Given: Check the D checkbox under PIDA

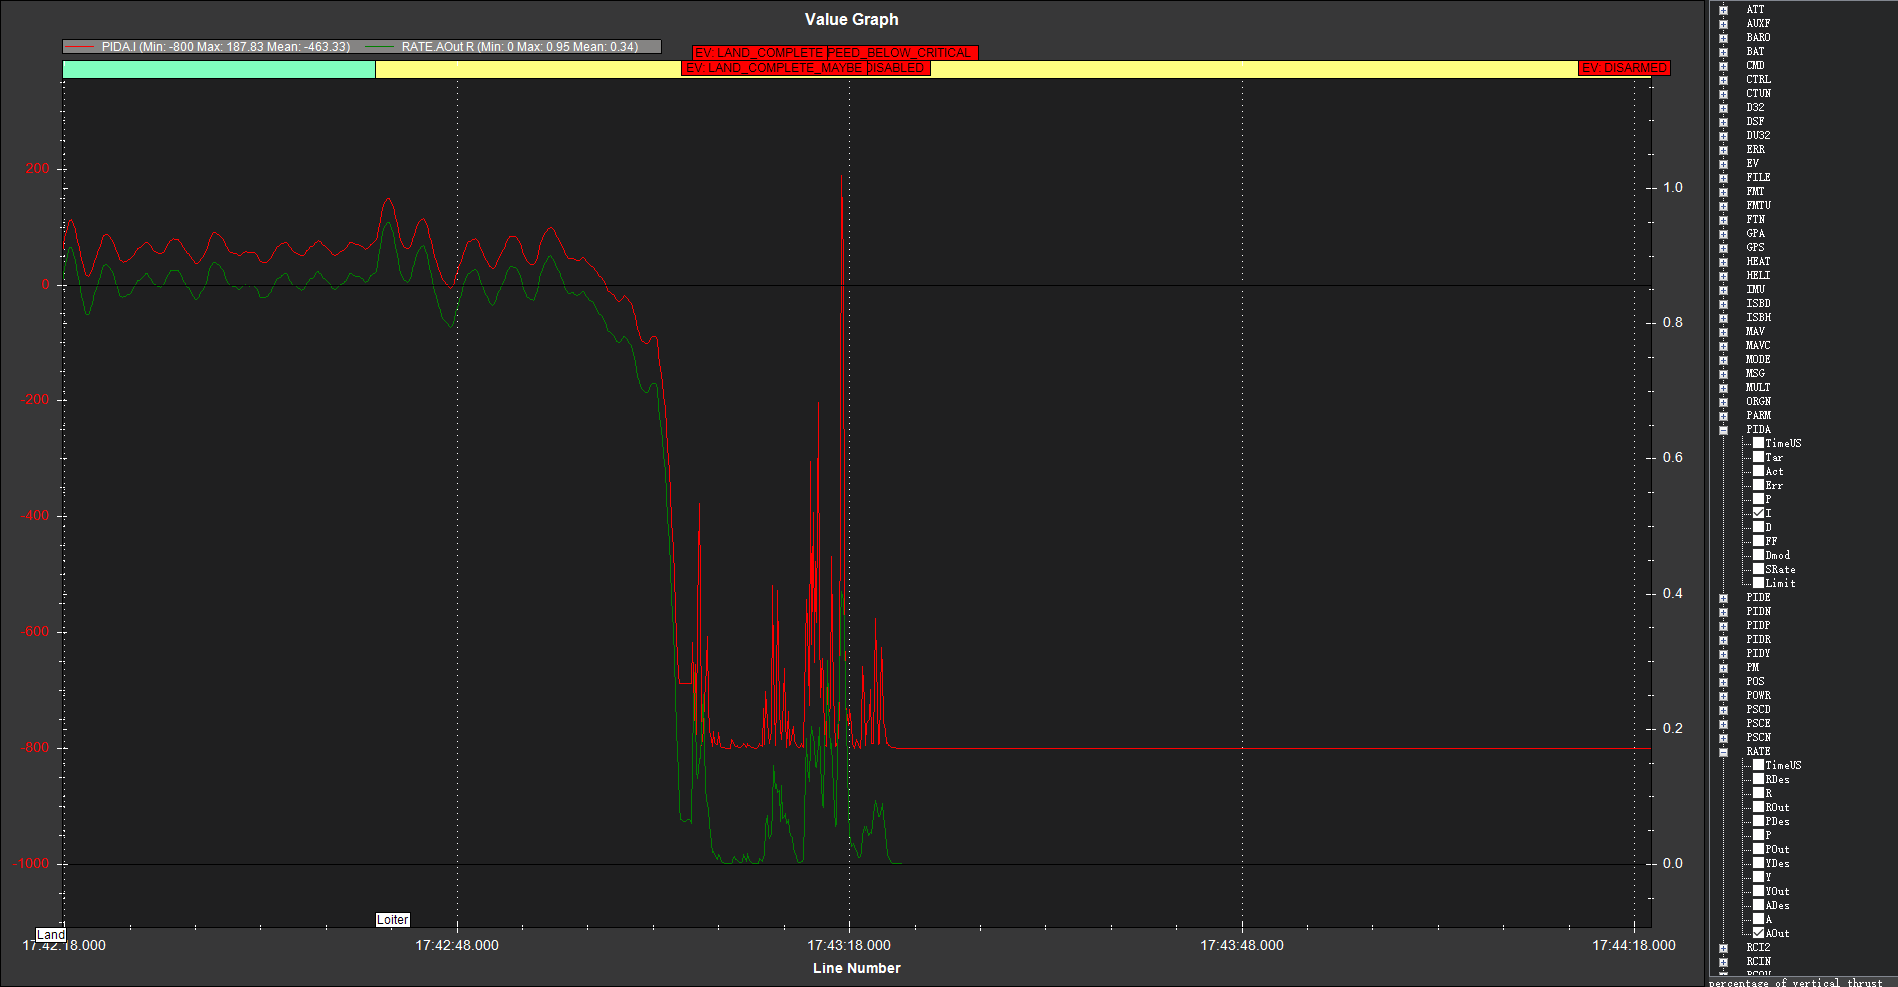Looking at the screenshot, I should 1758,527.
